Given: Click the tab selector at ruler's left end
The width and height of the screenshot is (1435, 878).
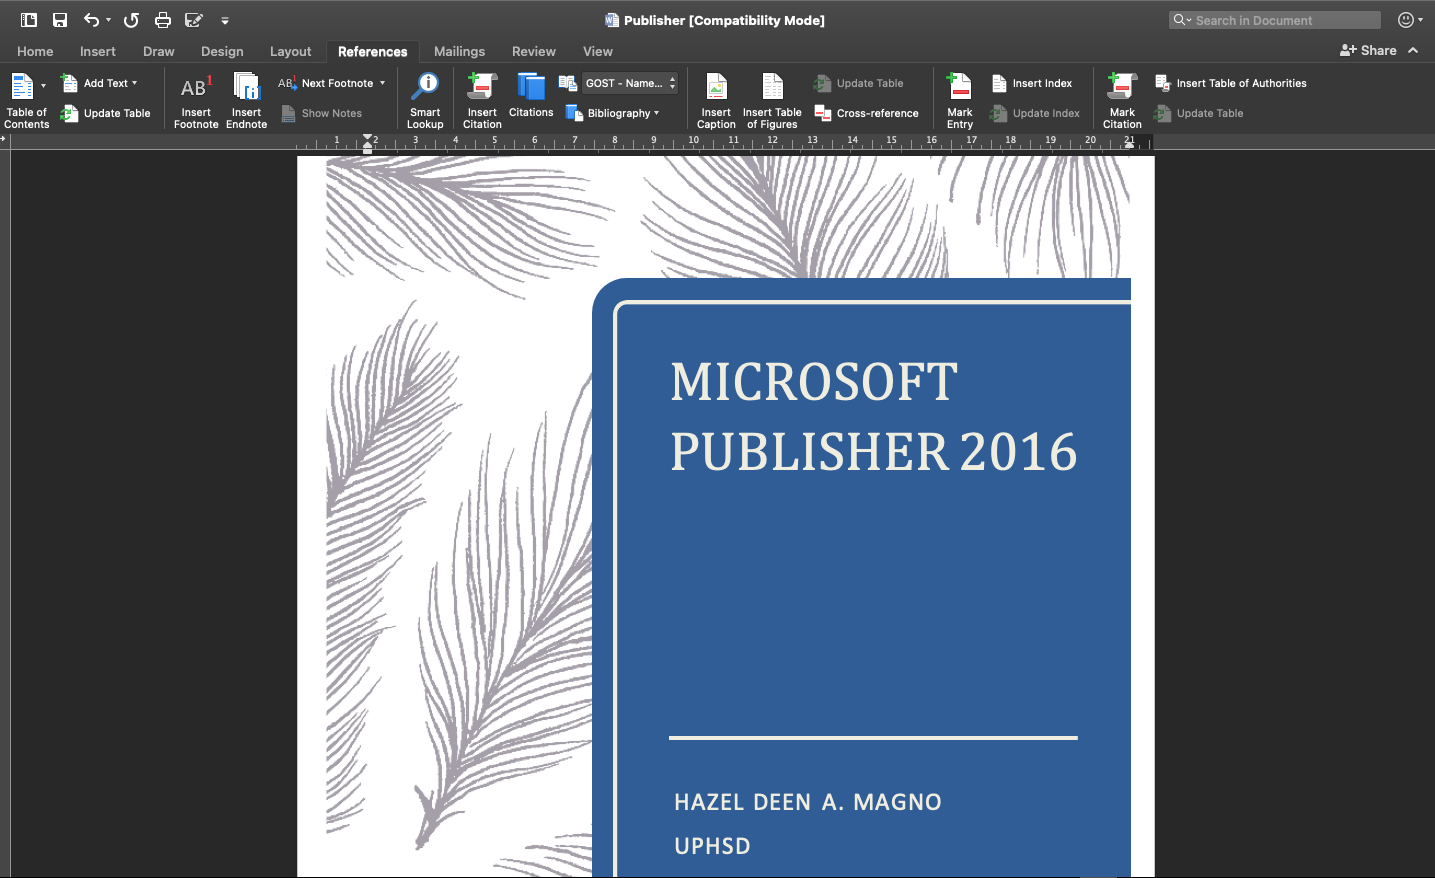Looking at the screenshot, I should tap(4, 139).
